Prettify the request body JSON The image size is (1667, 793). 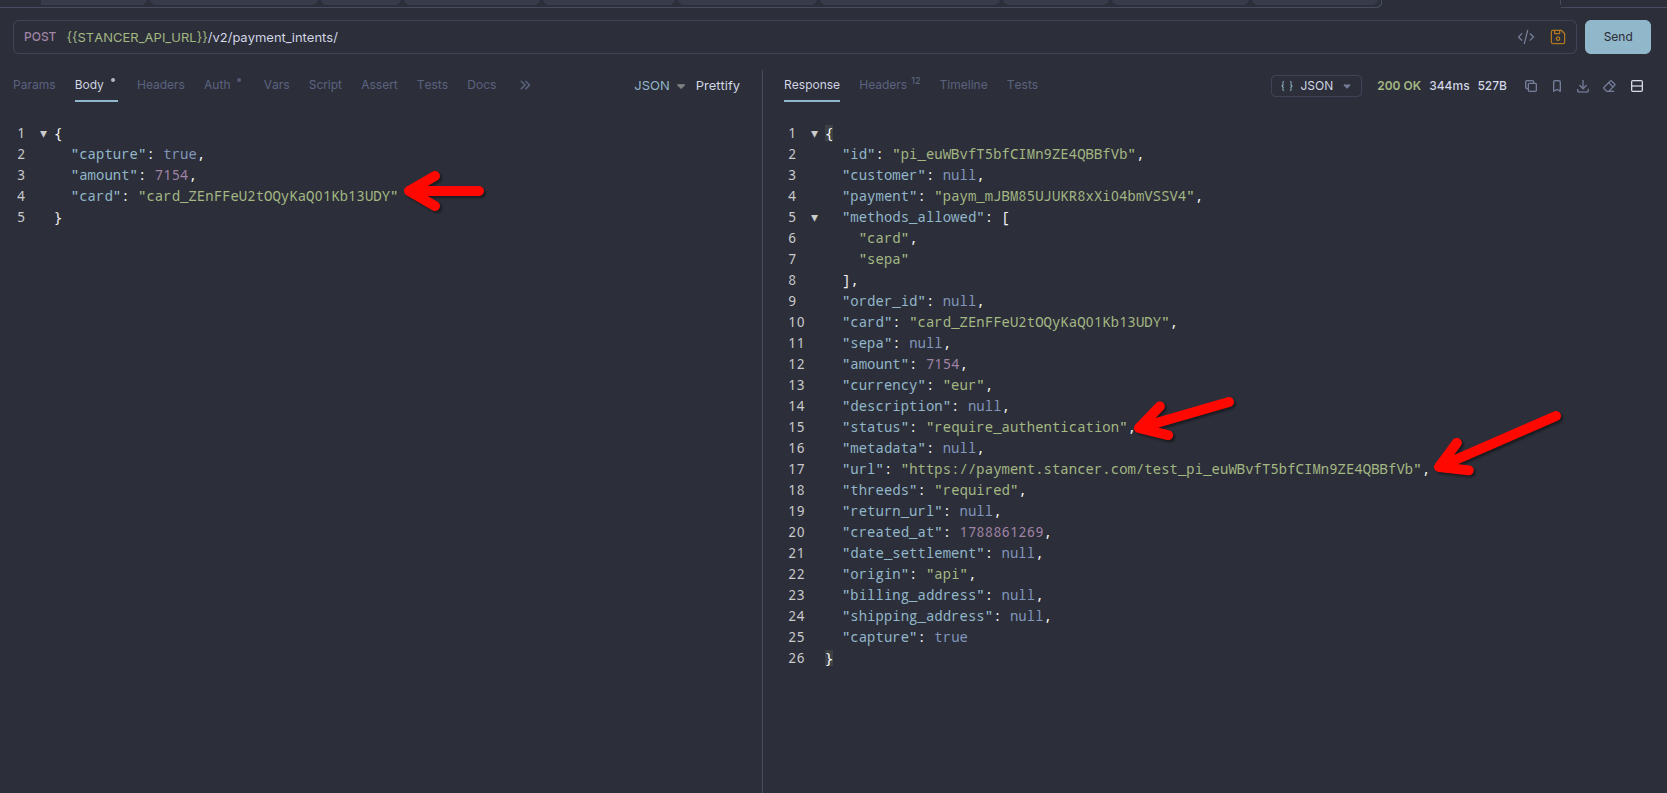(x=718, y=86)
